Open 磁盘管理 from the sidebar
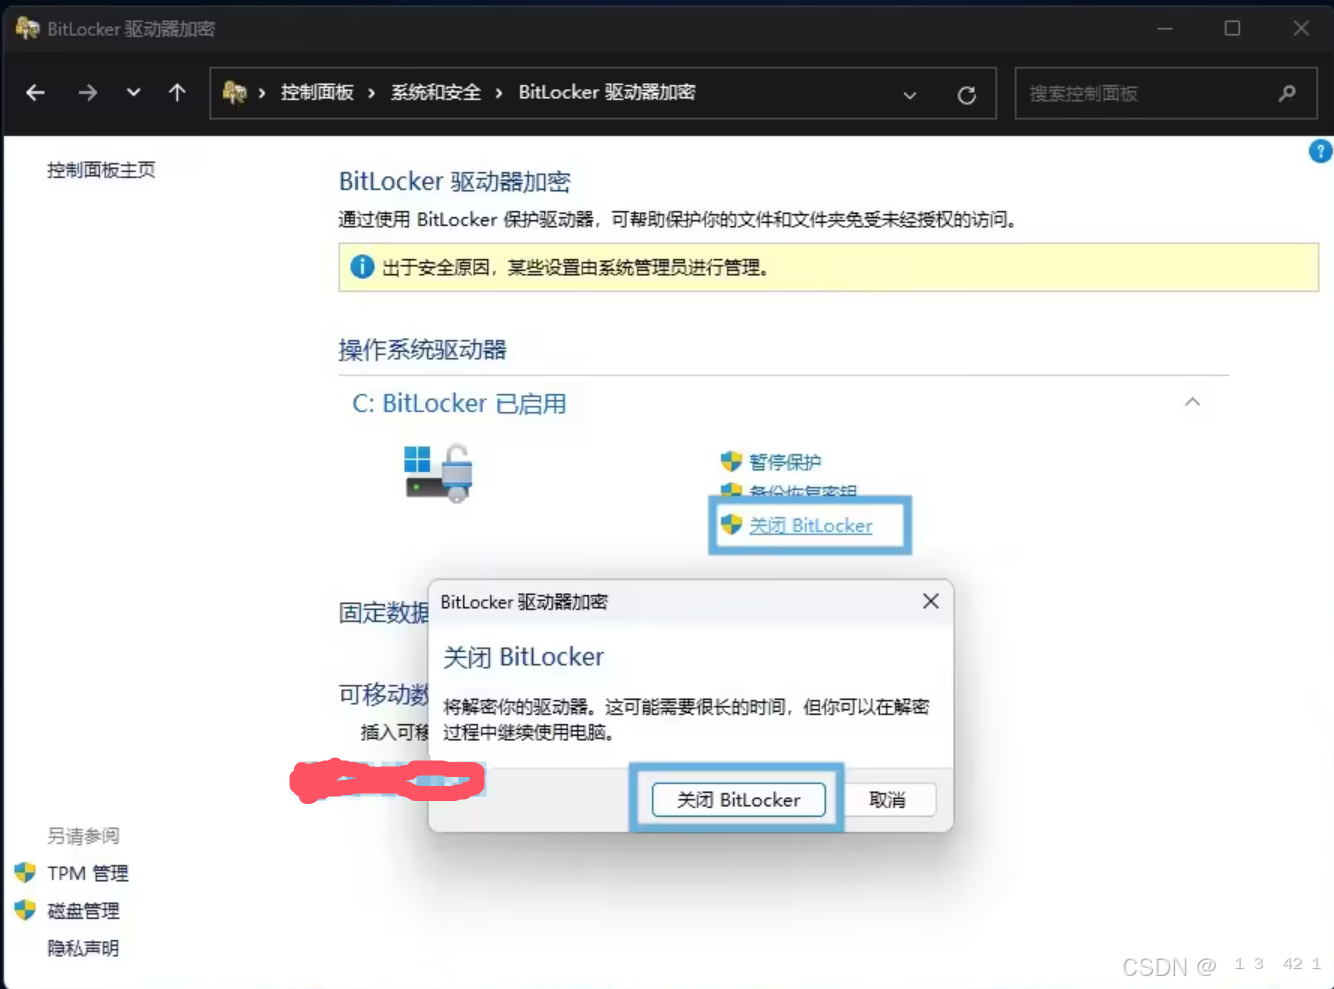Viewport: 1334px width, 989px height. pyautogui.click(x=84, y=910)
